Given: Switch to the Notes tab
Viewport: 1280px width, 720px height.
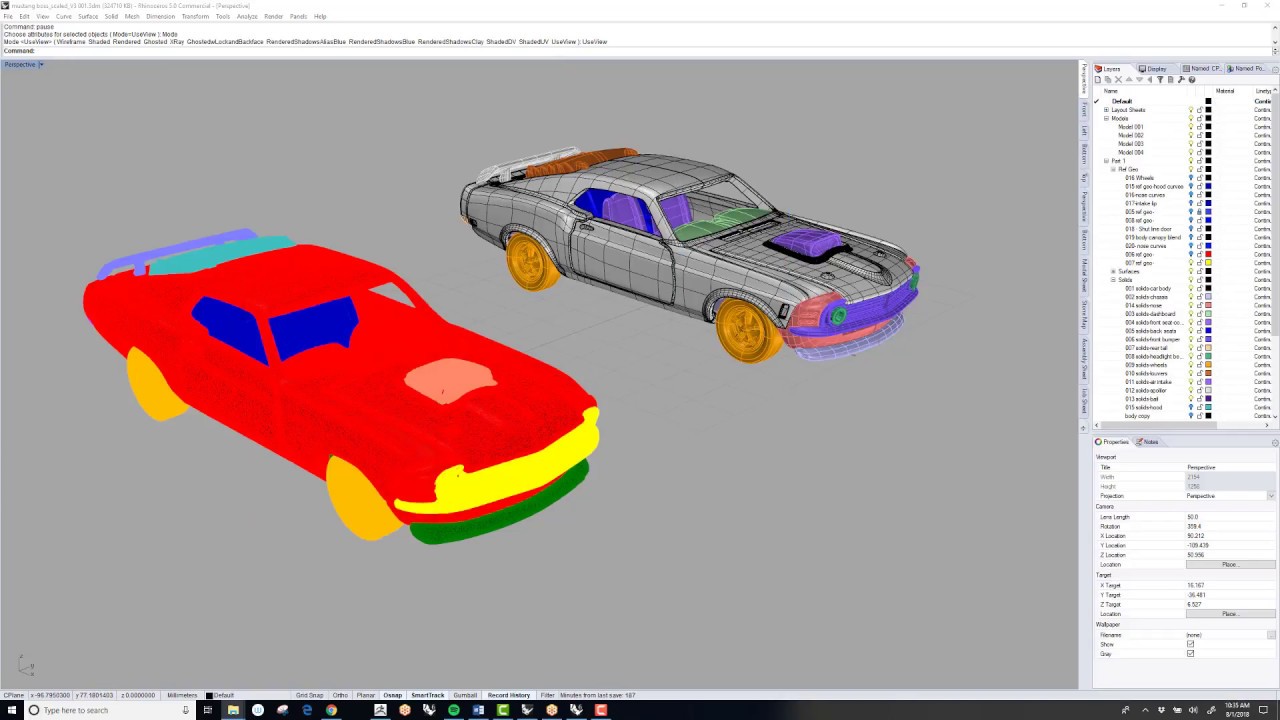Looking at the screenshot, I should 1148,442.
